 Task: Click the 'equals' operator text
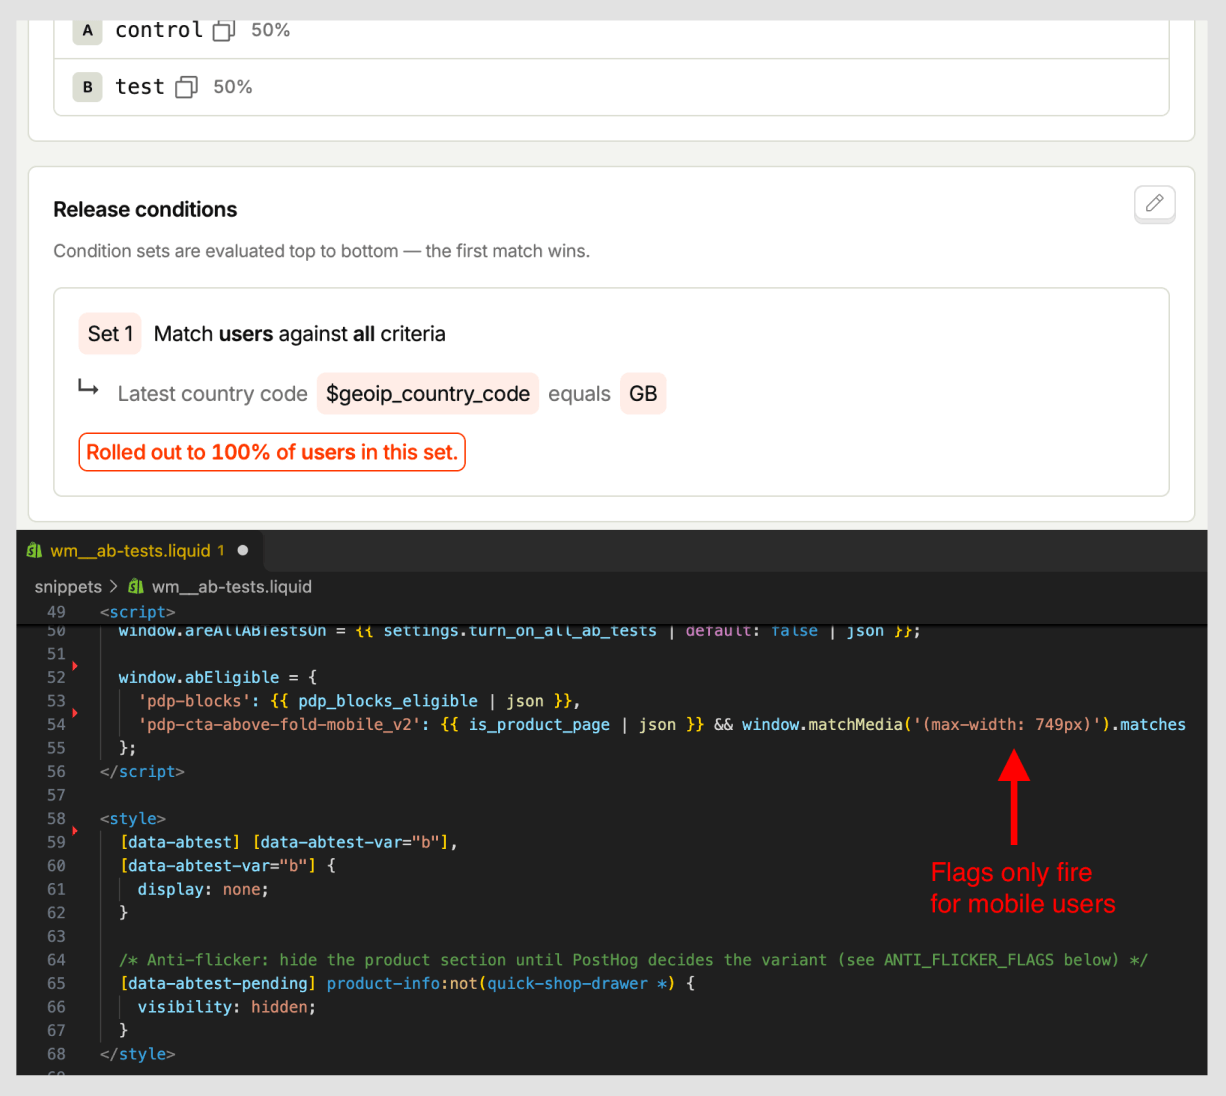(x=579, y=394)
